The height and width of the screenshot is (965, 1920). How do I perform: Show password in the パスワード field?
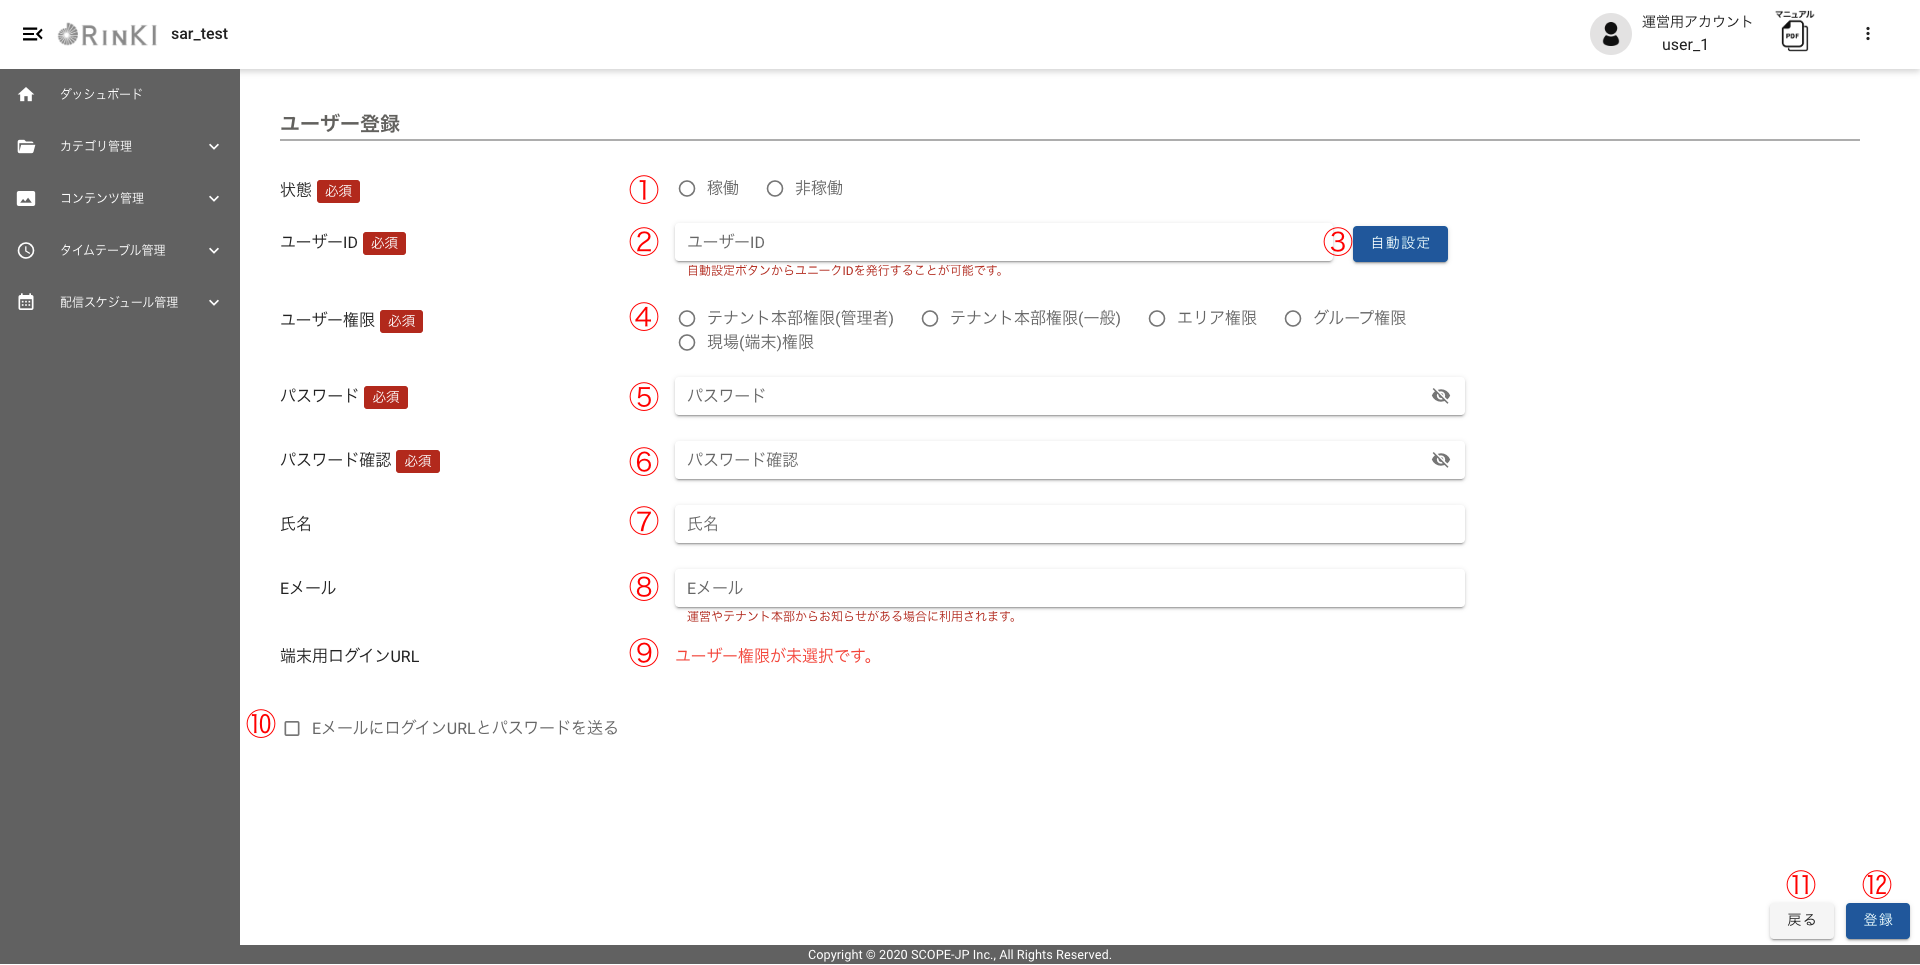1440,396
